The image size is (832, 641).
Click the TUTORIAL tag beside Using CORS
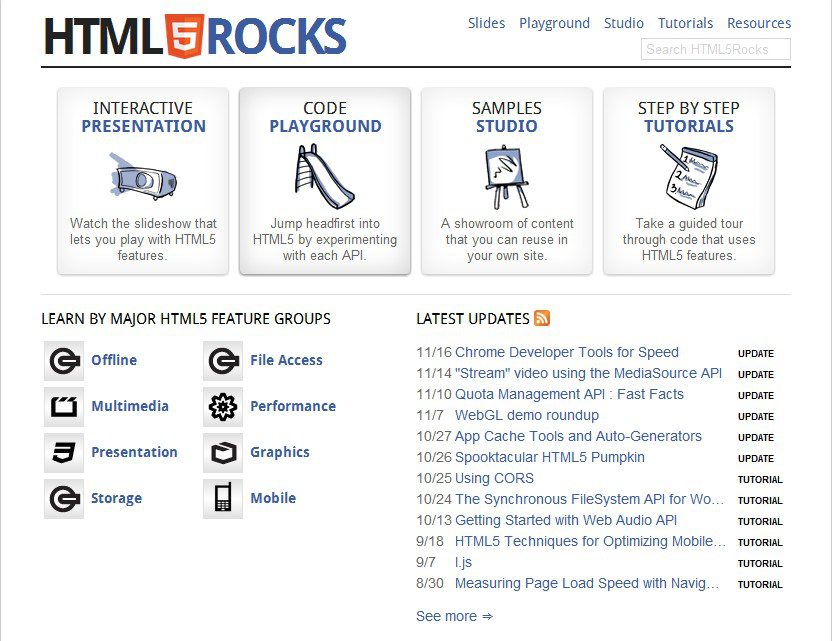pyautogui.click(x=760, y=480)
